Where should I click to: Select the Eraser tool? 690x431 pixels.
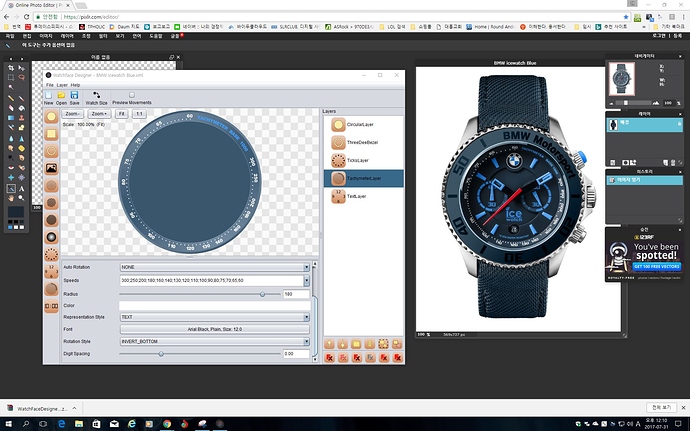(11, 108)
